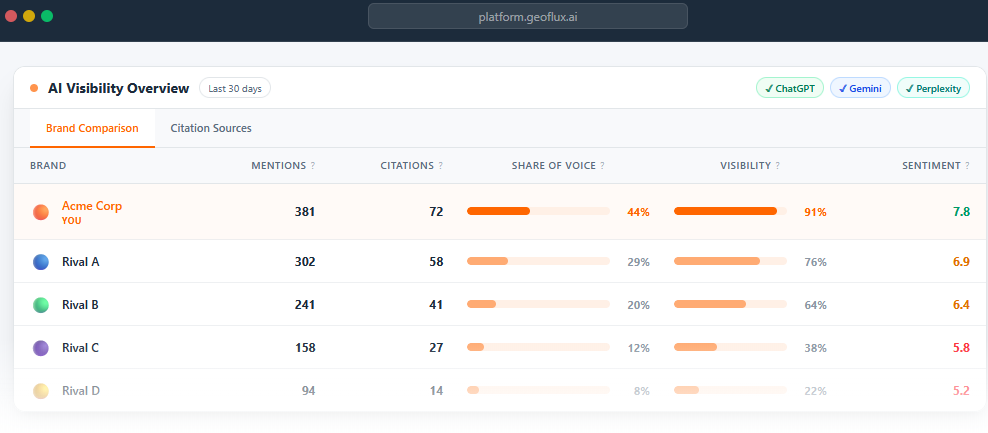988x433 pixels.
Task: Click the help icon beside Share of Voice
Action: (602, 166)
